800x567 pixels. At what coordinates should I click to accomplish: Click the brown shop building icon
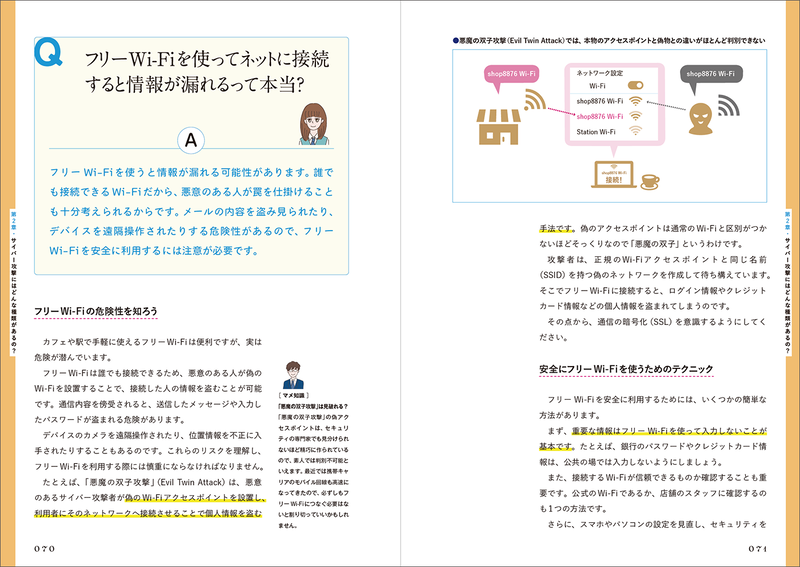498,127
